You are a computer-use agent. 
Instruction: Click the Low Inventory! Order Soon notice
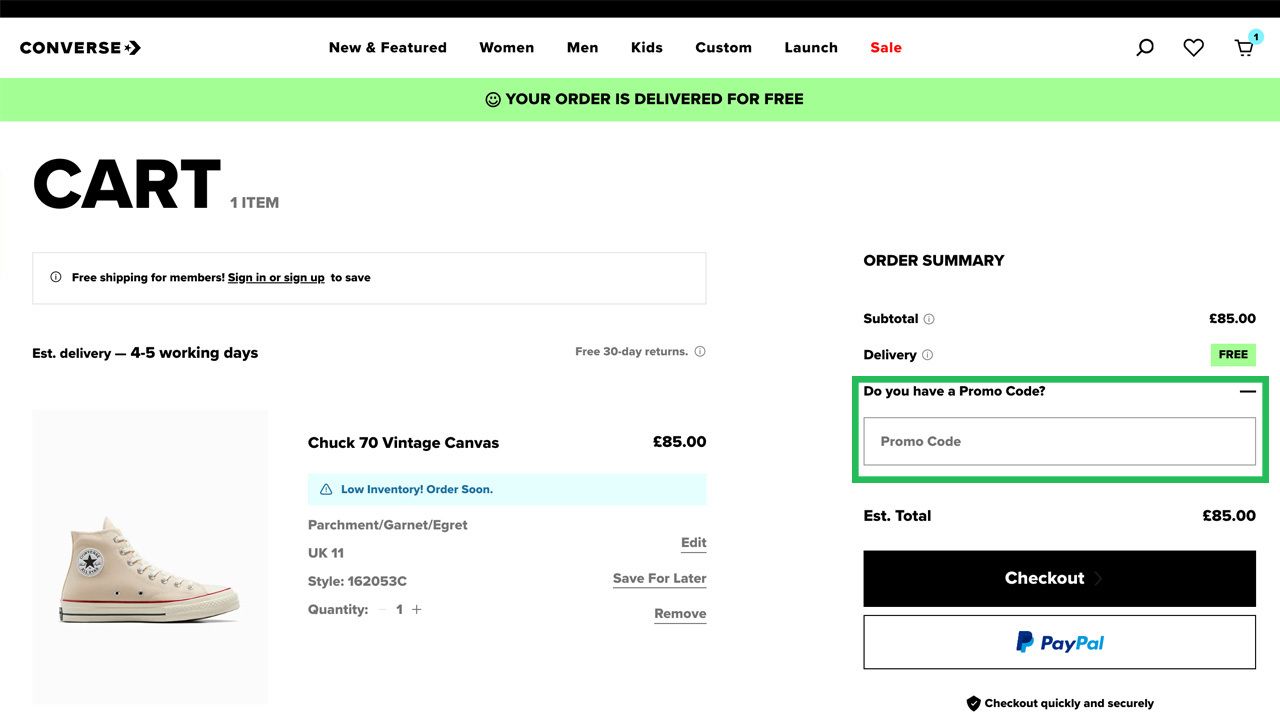click(x=507, y=490)
